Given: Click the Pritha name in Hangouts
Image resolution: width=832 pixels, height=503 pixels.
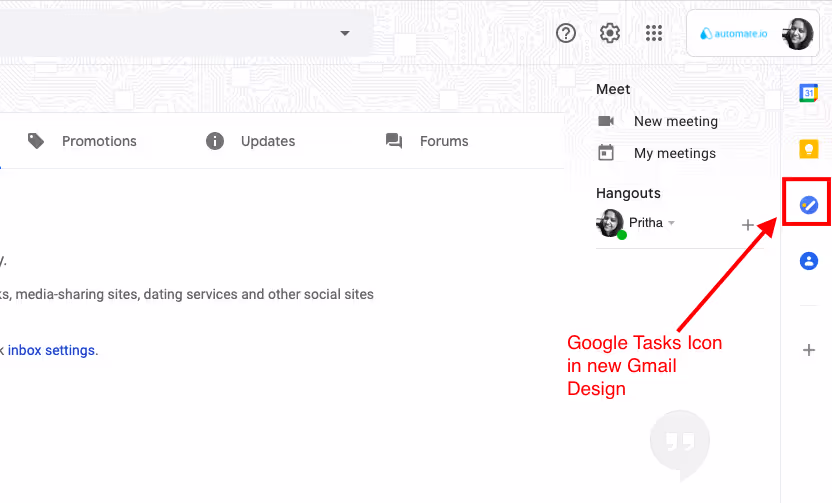Looking at the screenshot, I should [646, 223].
